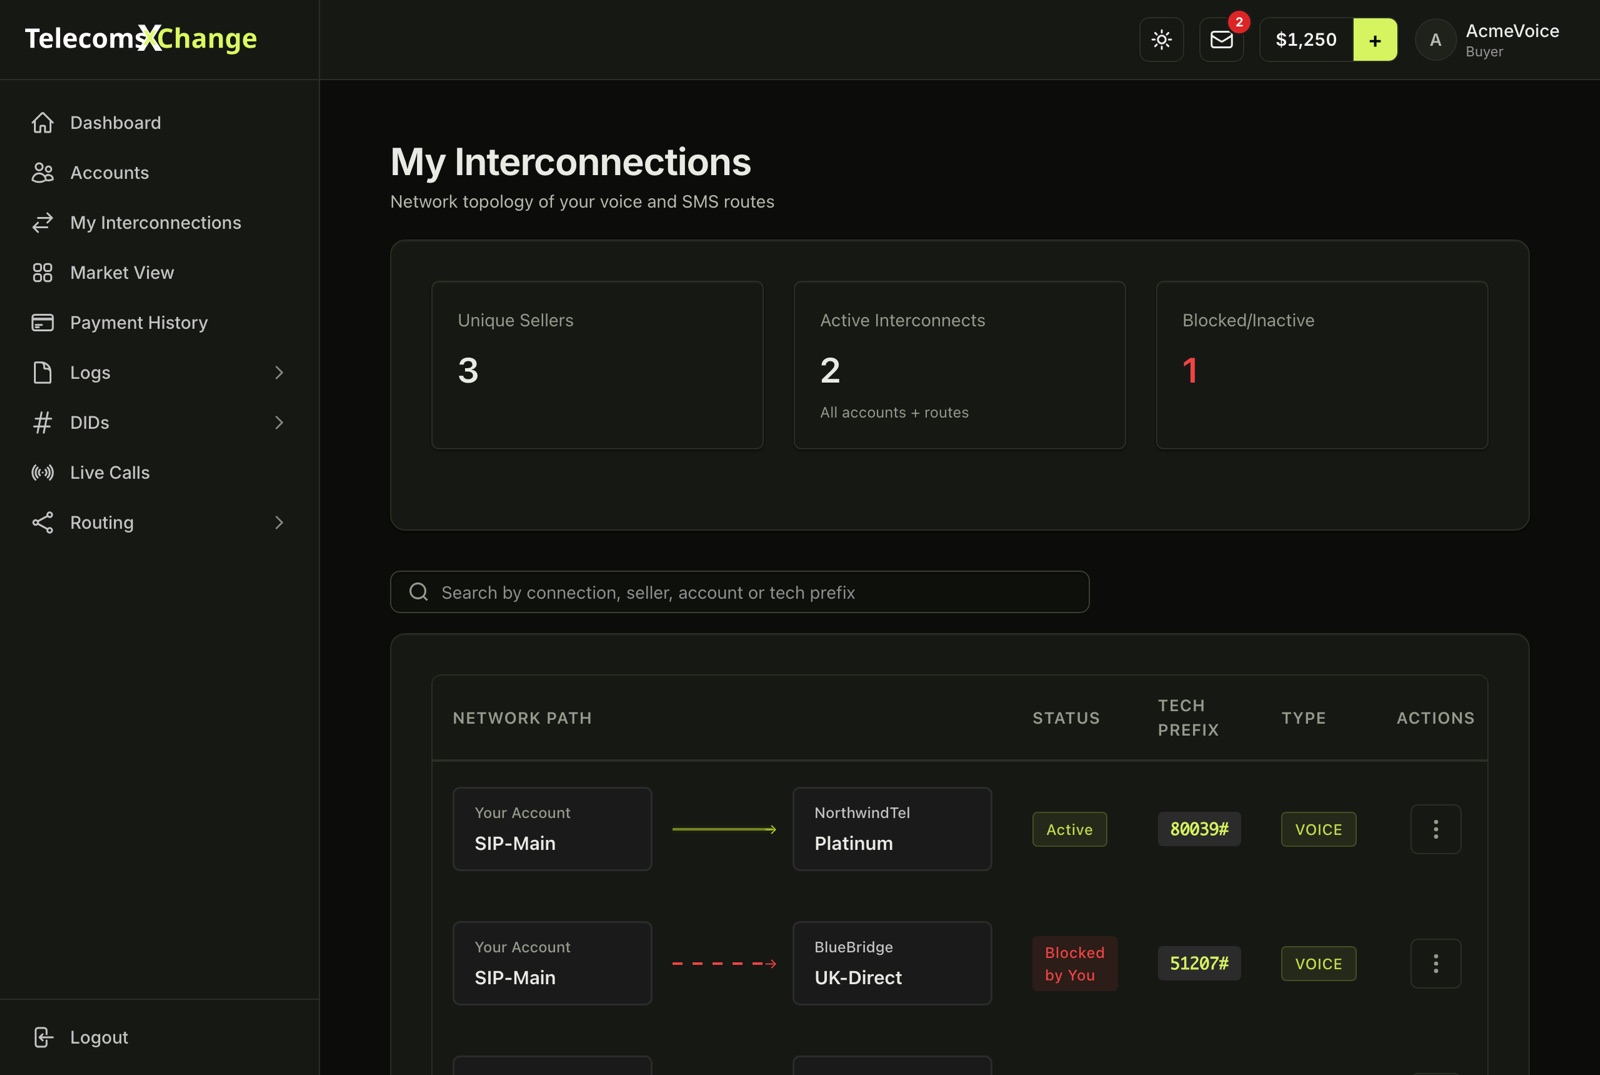Click the AcmeVoice user name
Image resolution: width=1600 pixels, height=1075 pixels.
point(1512,31)
